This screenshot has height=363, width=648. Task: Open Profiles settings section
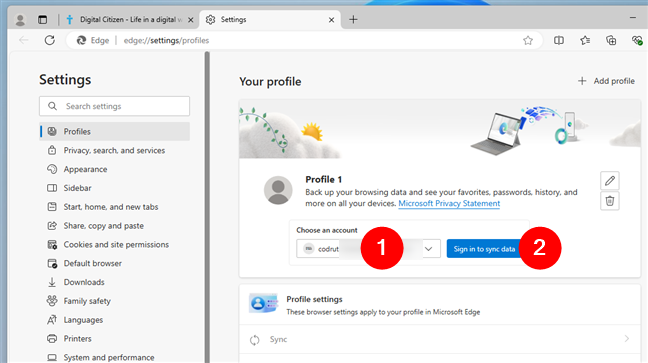pos(114,131)
